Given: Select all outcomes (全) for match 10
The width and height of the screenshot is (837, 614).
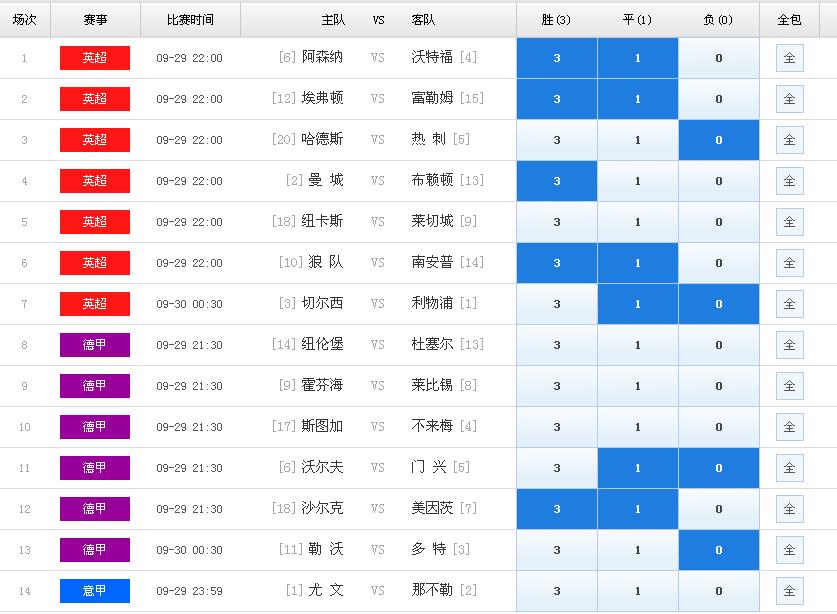Looking at the screenshot, I should pyautogui.click(x=789, y=427).
